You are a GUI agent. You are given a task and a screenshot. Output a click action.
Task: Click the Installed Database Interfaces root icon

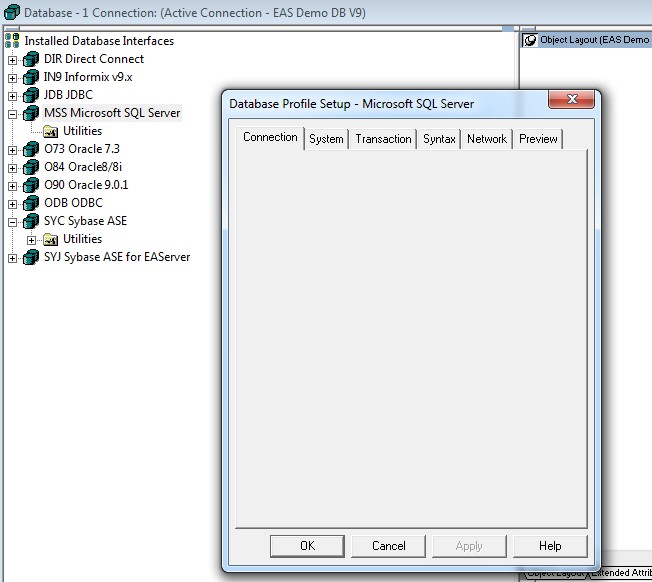pos(12,41)
